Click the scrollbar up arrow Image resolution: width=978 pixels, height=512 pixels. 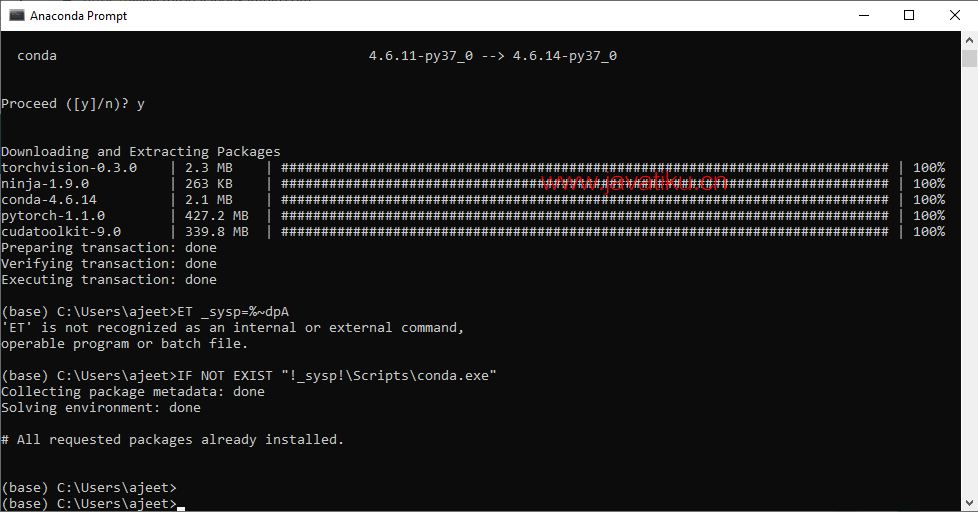[x=969, y=40]
